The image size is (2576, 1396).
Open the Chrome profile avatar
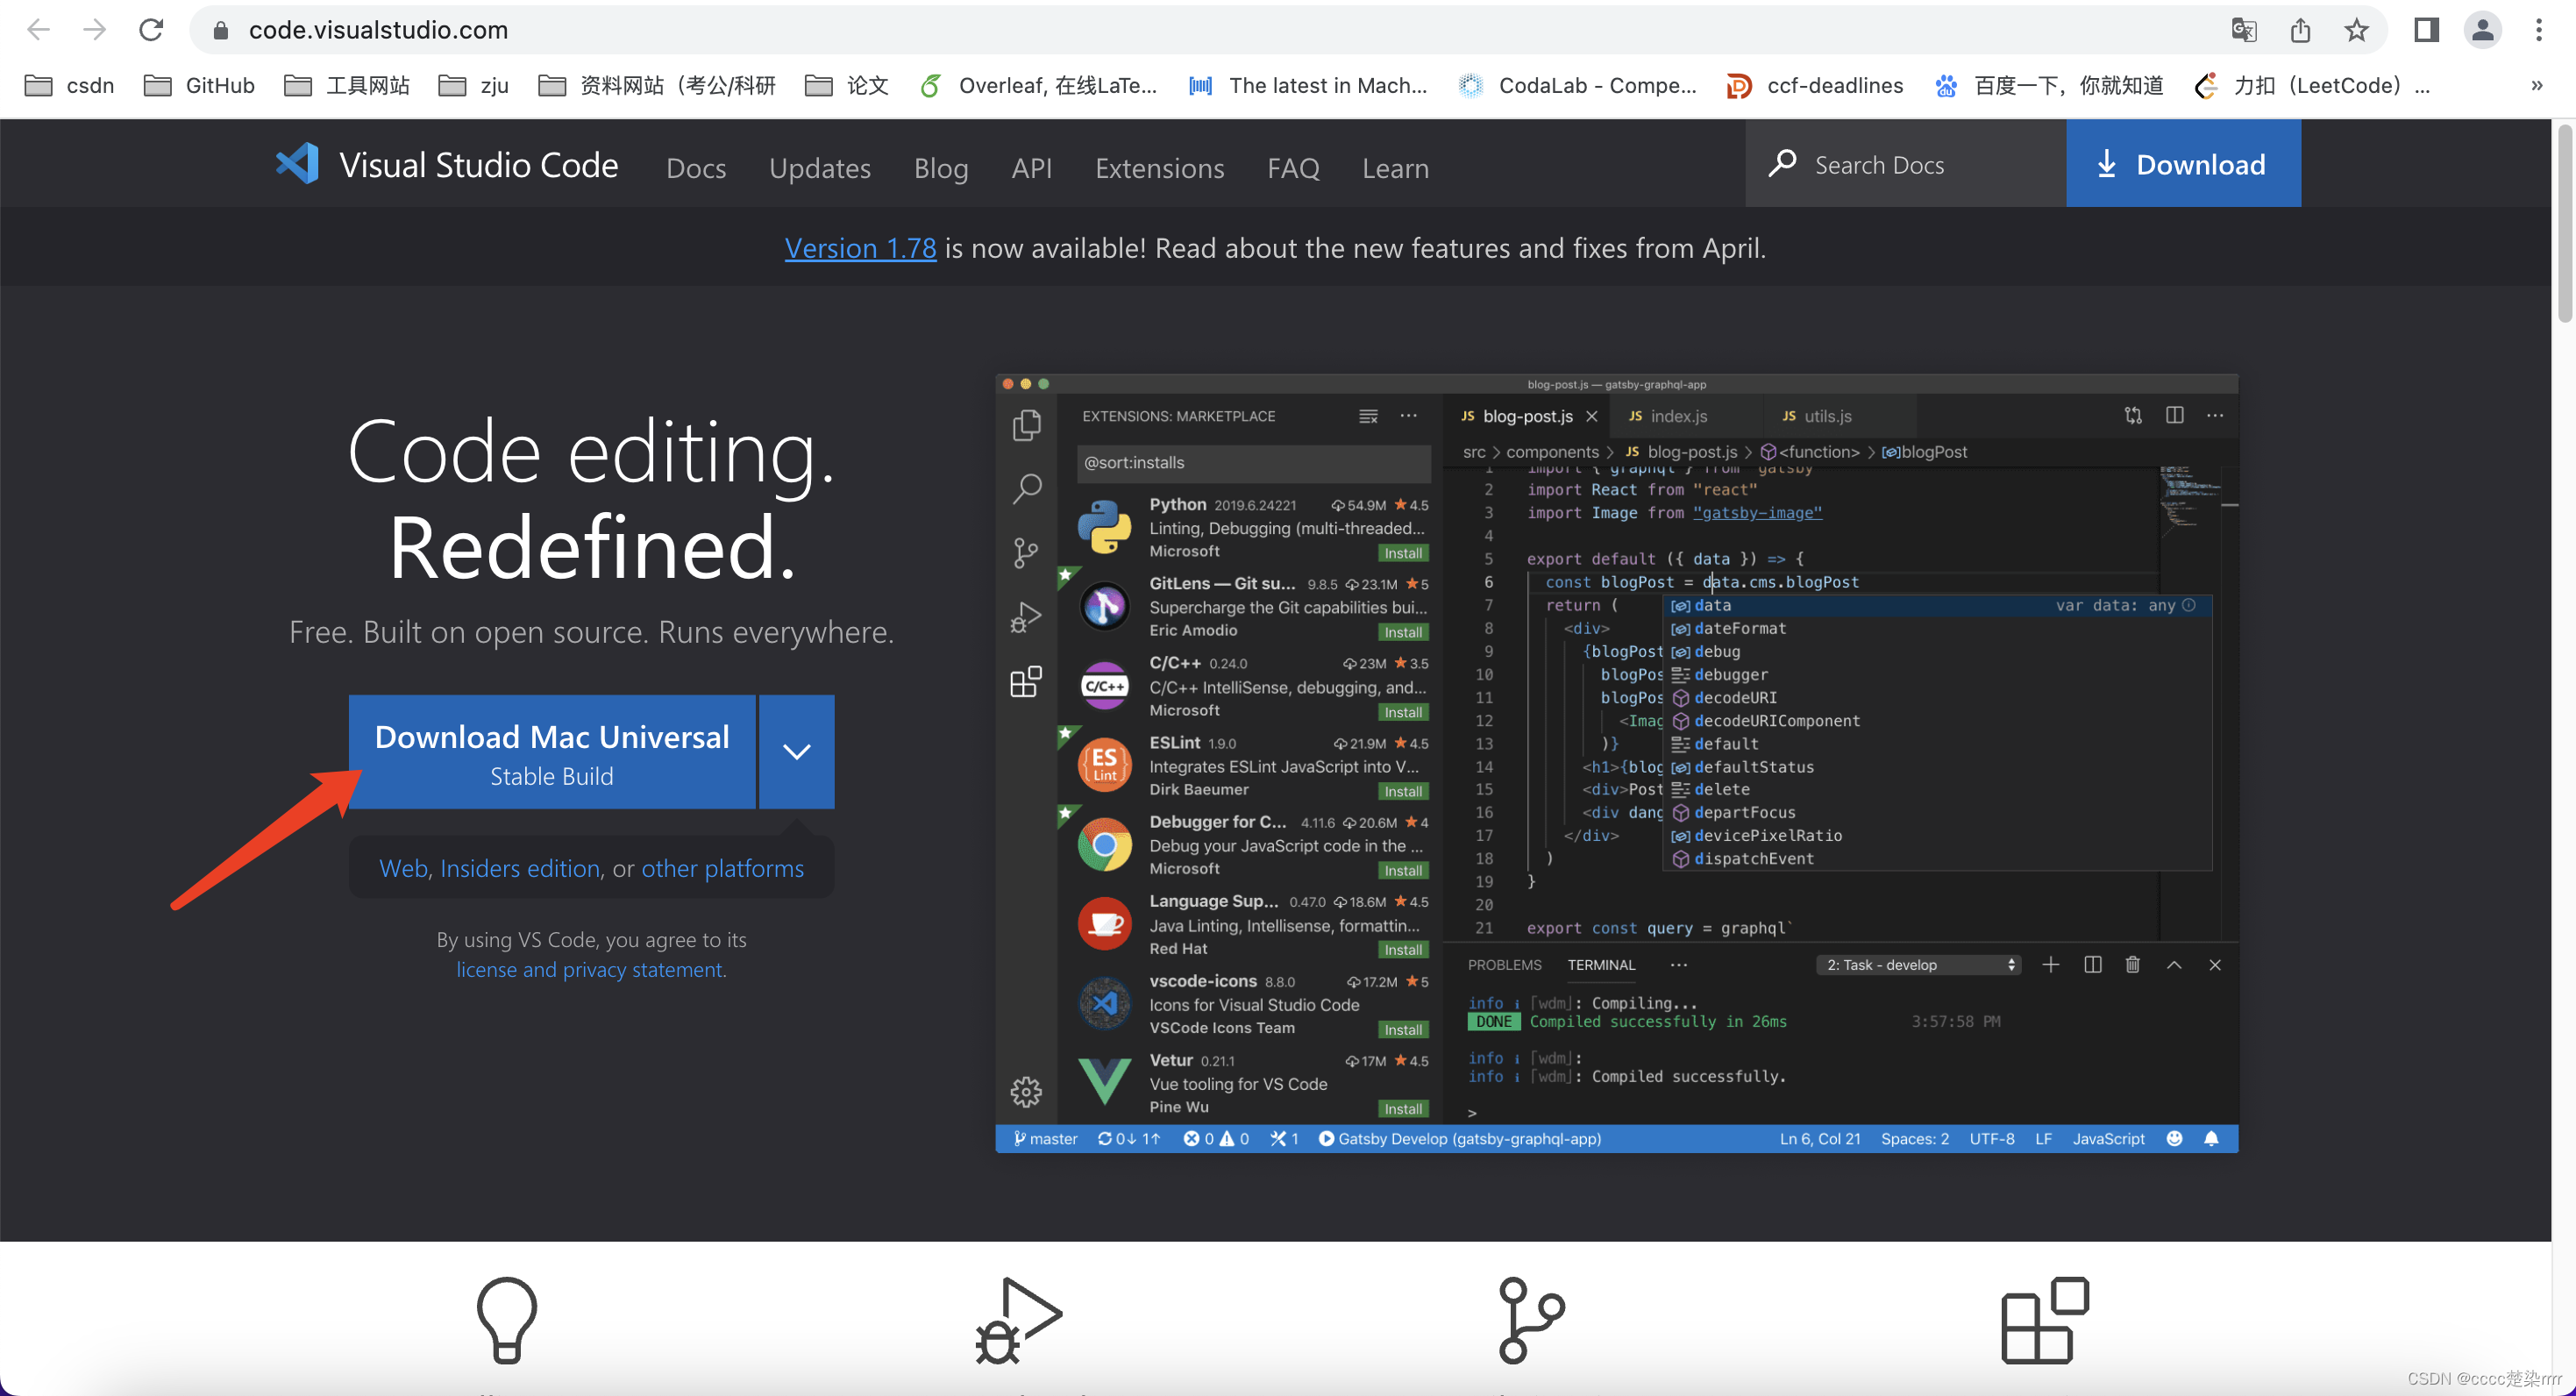2482,30
